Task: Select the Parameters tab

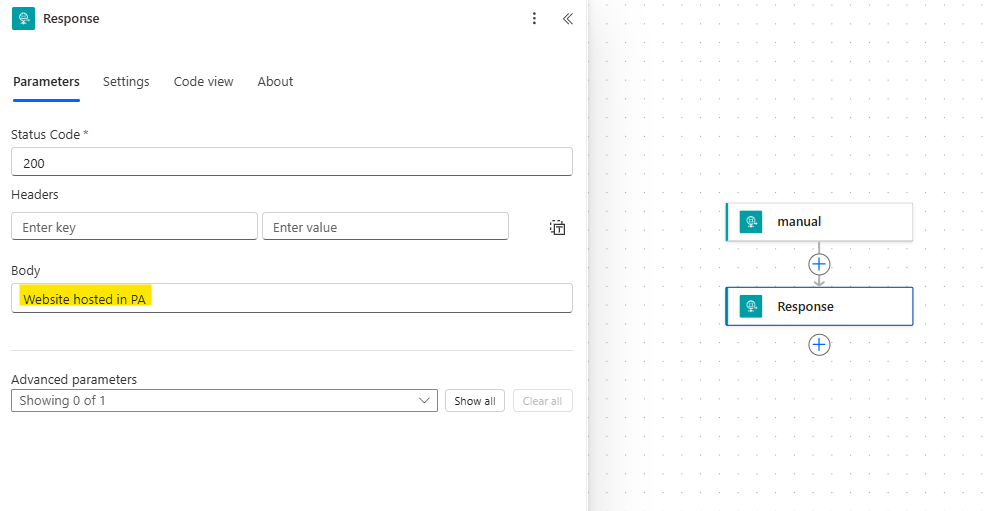Action: point(46,81)
